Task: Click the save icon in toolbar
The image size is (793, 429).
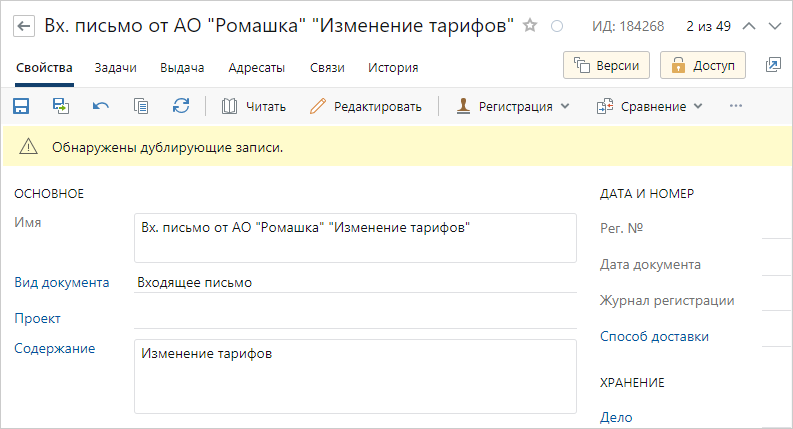Action: 21,106
